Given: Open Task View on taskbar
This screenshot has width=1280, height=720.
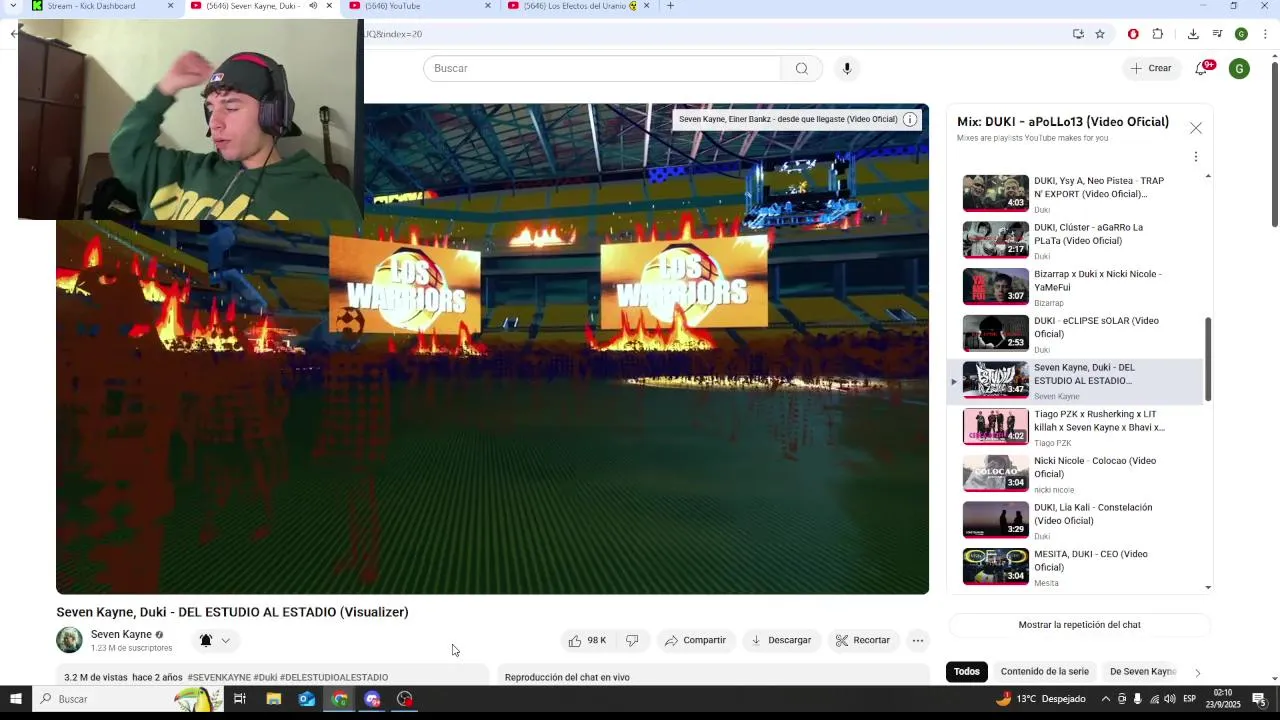Looking at the screenshot, I should click(240, 699).
